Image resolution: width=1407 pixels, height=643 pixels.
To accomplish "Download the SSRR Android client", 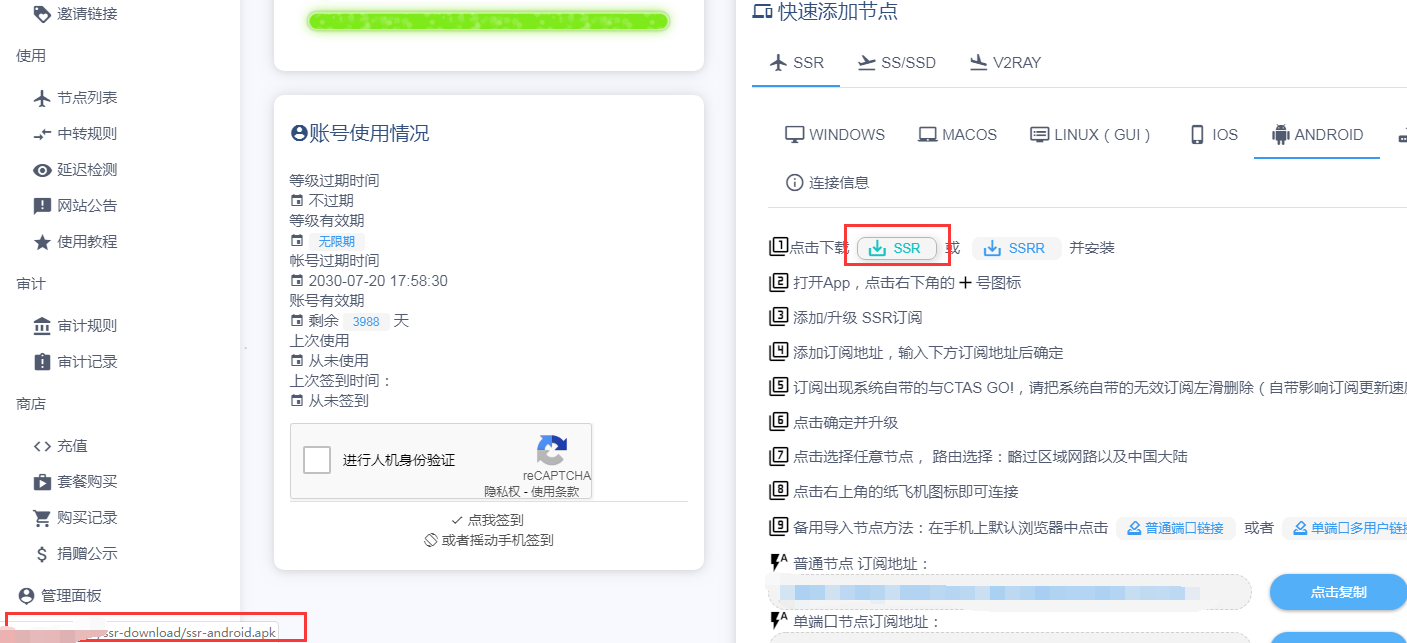I will coord(1016,248).
